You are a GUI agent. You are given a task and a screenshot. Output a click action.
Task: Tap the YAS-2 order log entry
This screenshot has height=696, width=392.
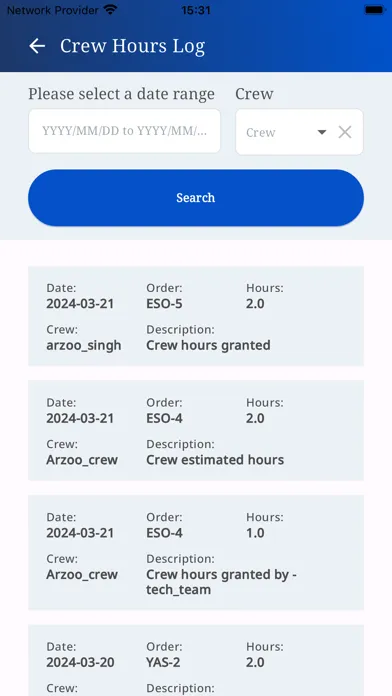pos(196,660)
